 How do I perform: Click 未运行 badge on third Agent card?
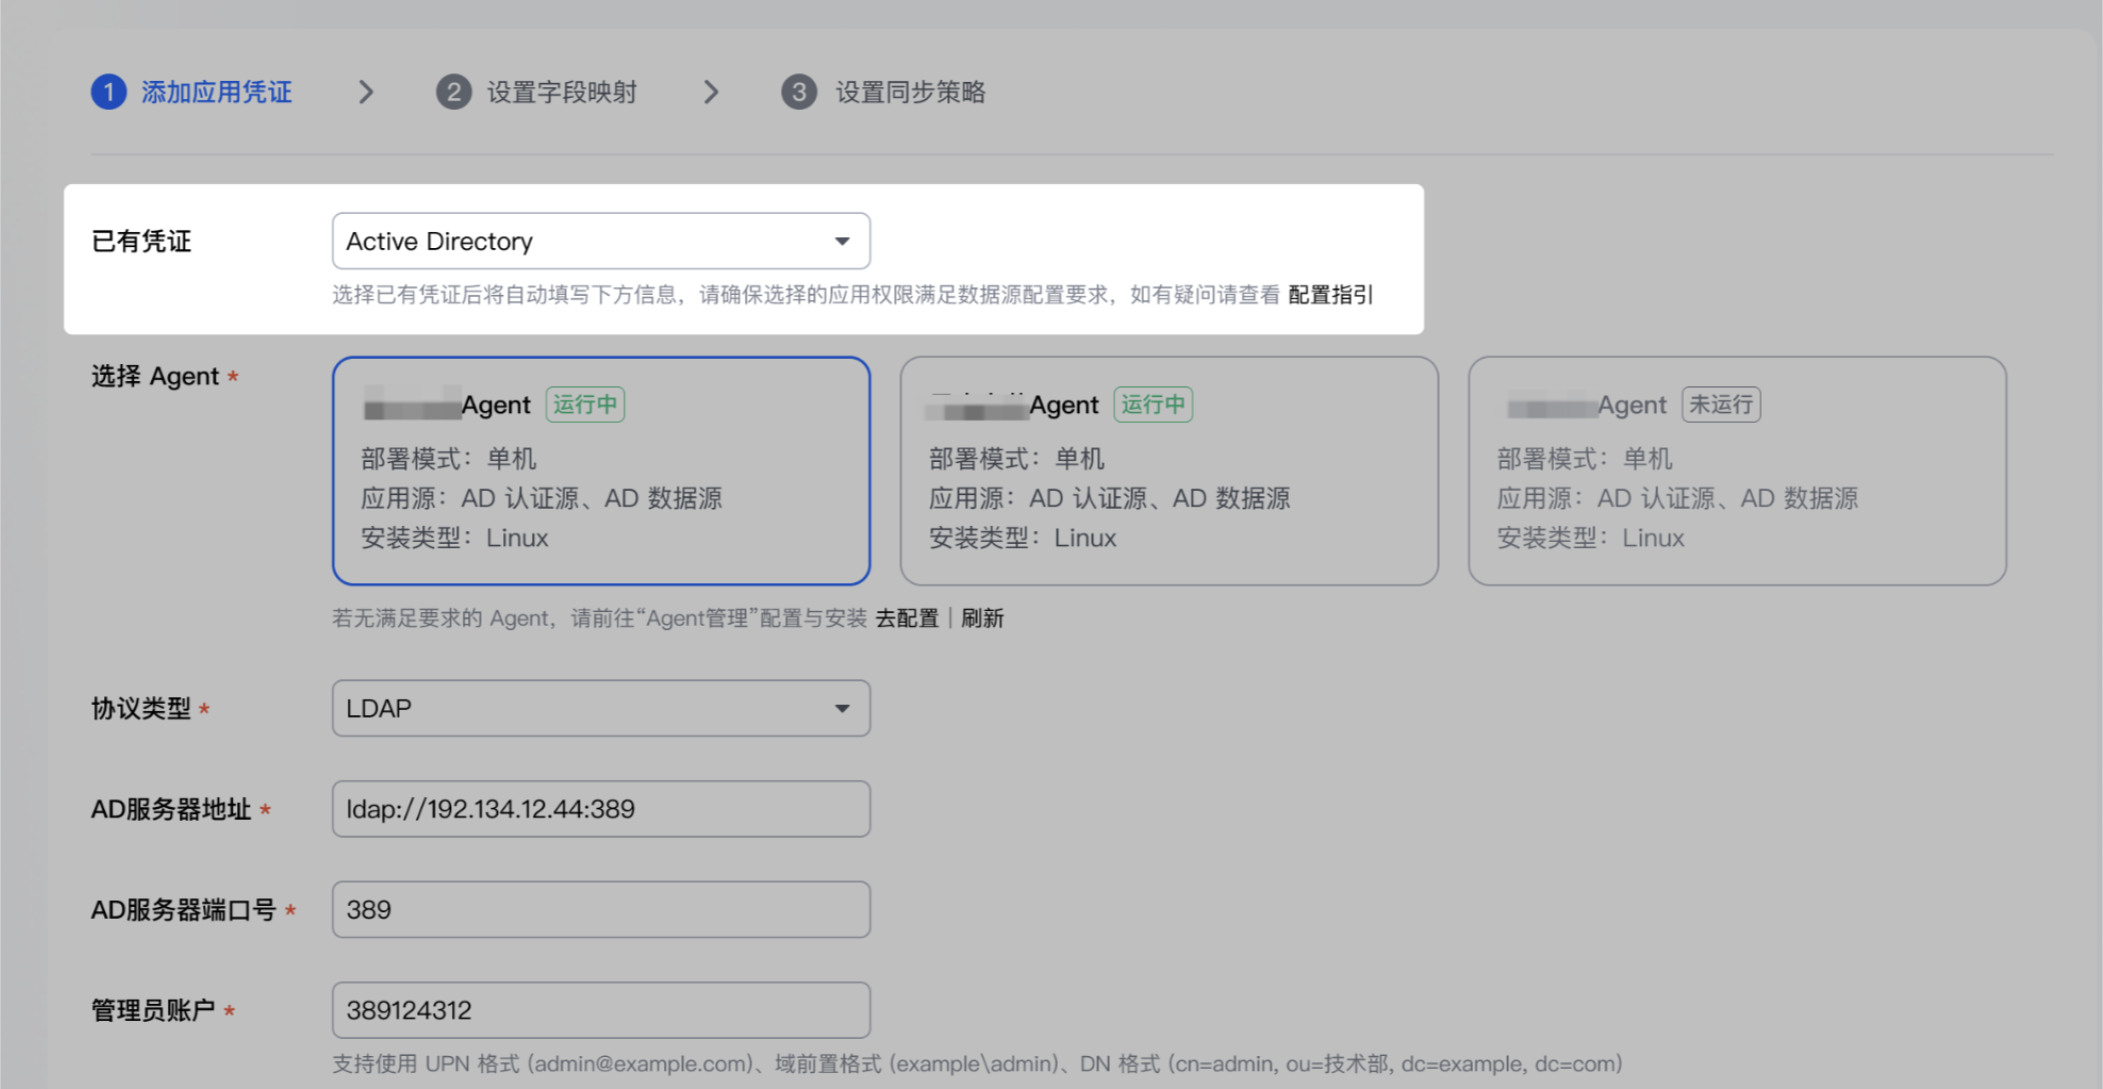[x=1721, y=404]
